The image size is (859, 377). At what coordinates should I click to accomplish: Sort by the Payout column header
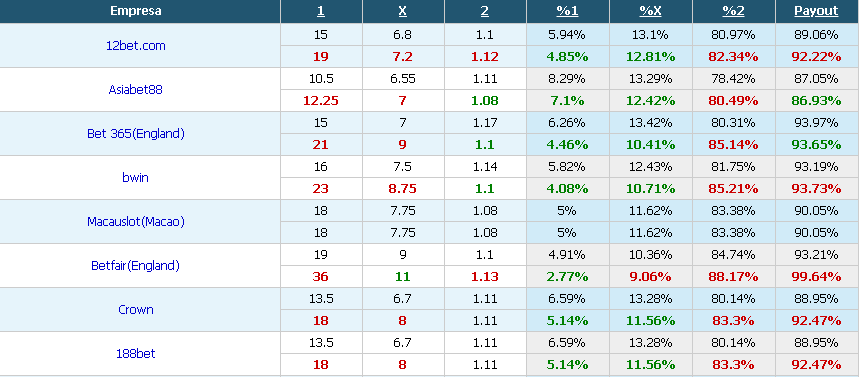(x=816, y=11)
